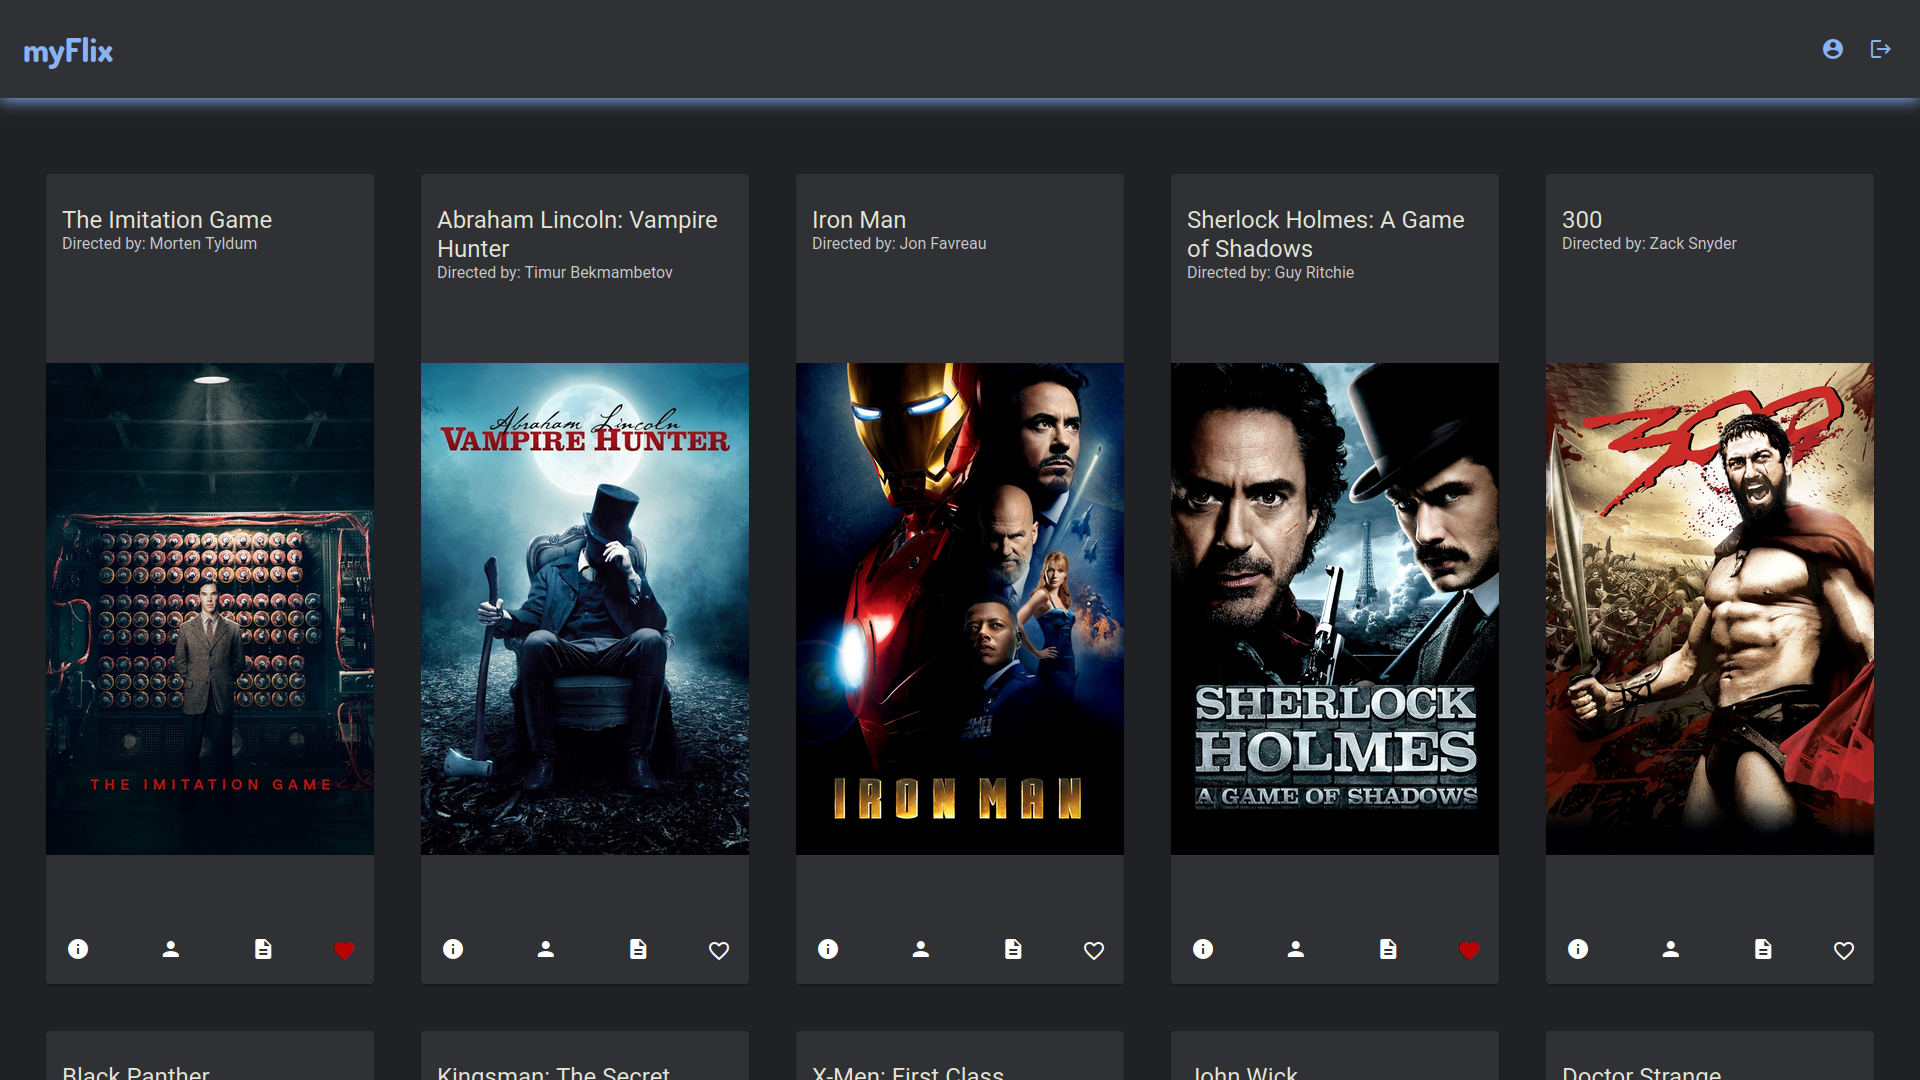
Task: Click 'Directed by: Jon Favreau' text
Action: (899, 244)
